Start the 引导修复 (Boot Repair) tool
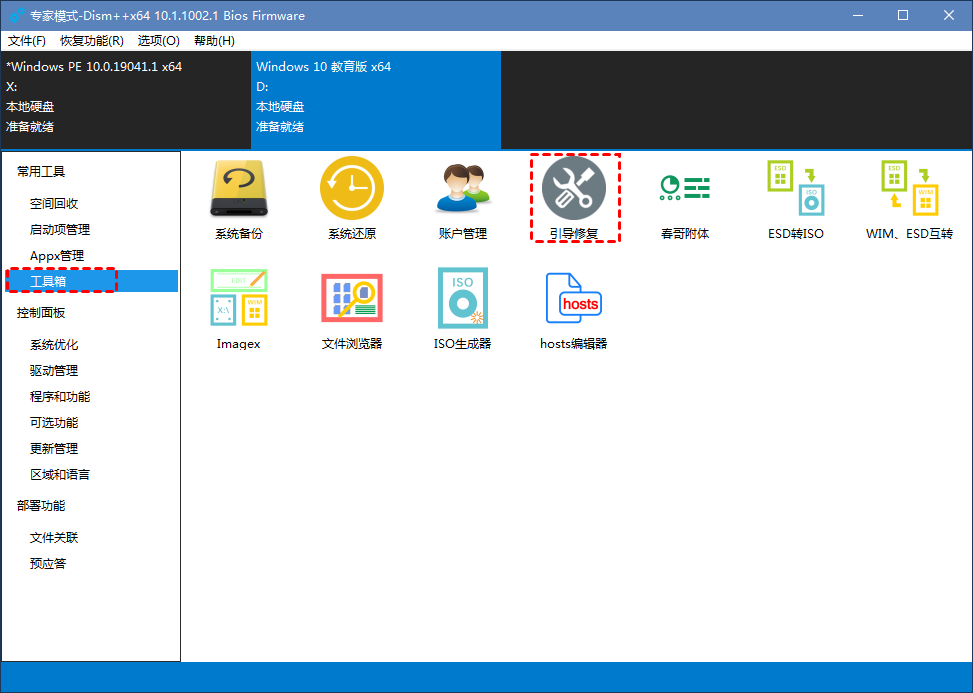973x693 pixels. (x=574, y=197)
